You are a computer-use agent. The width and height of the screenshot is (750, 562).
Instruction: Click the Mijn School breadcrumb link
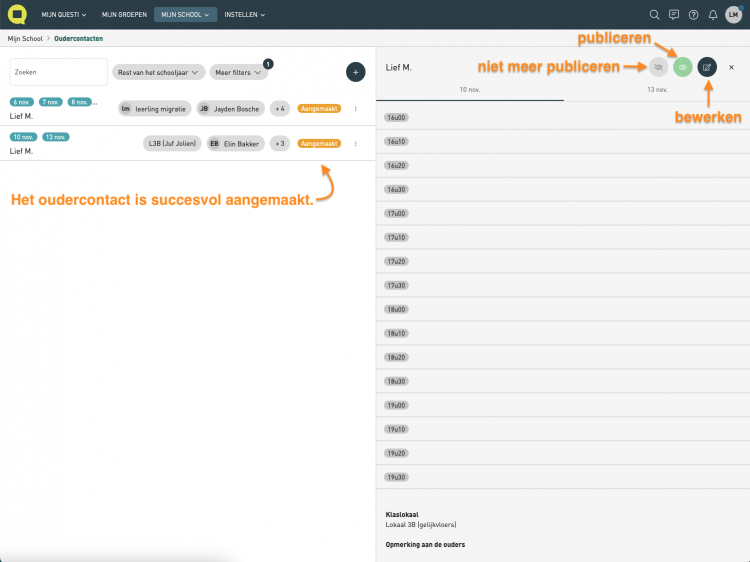(x=24, y=38)
